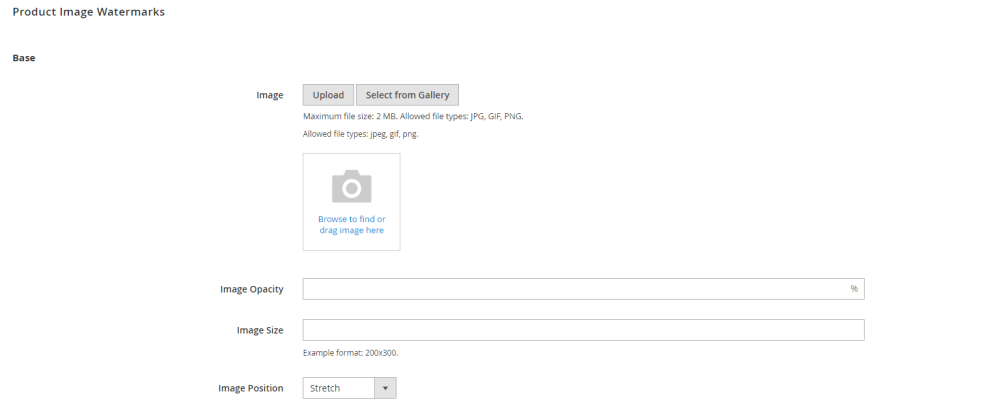Click the Image Position label
The image size is (1000, 411).
point(251,388)
